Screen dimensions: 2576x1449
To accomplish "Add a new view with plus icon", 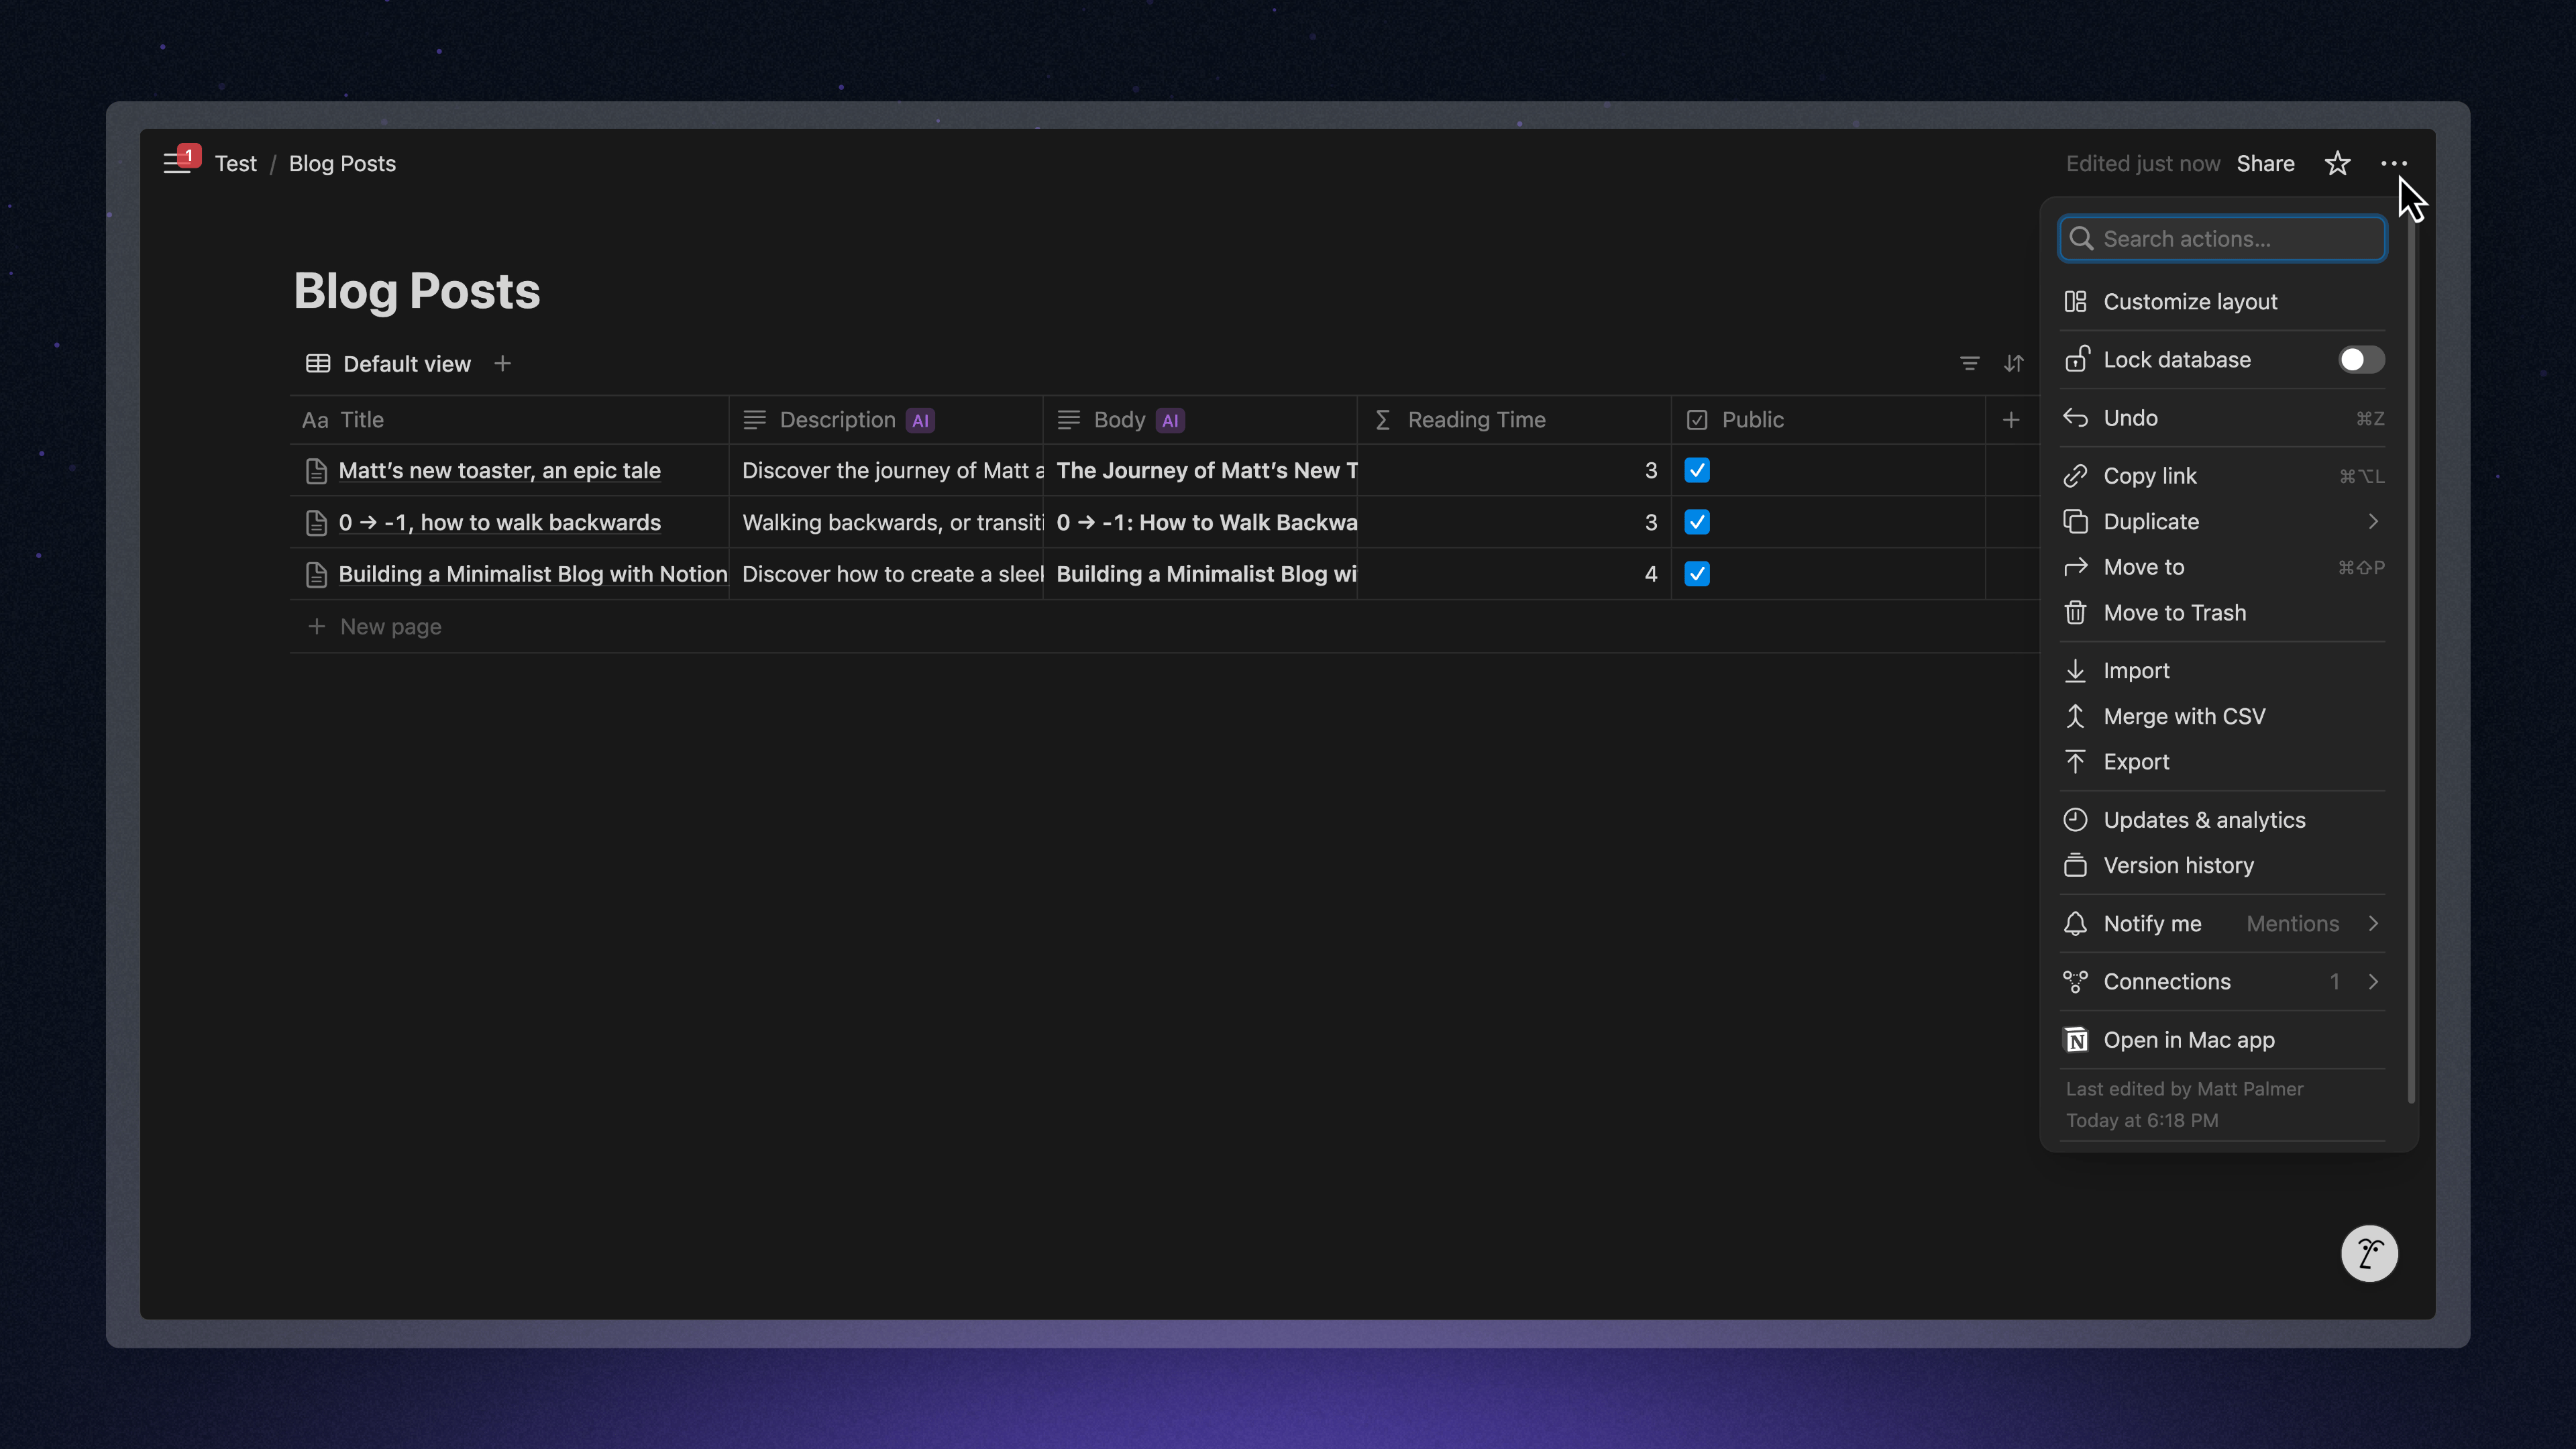I will pyautogui.click(x=502, y=363).
